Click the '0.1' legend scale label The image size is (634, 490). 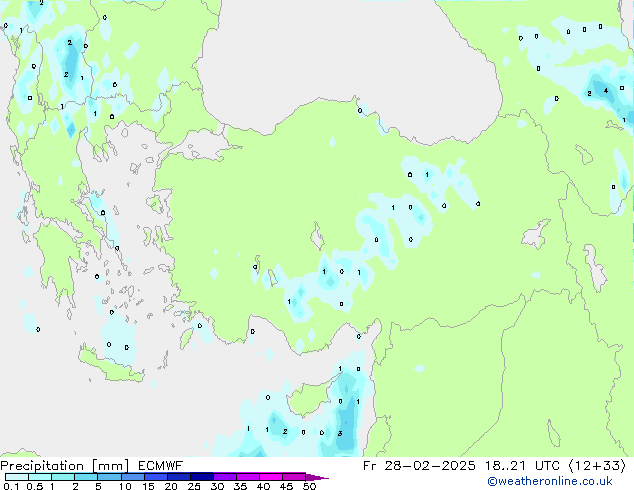tap(11, 486)
